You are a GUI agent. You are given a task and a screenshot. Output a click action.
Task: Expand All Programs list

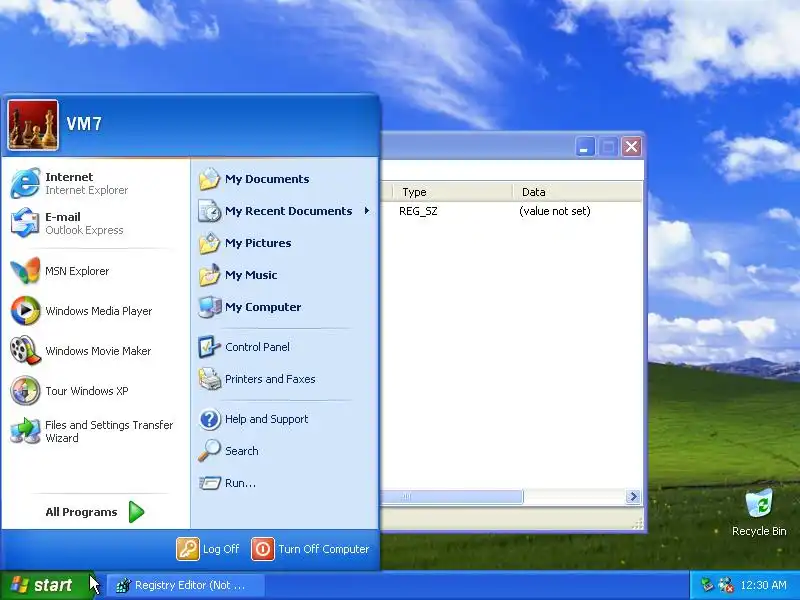[95, 512]
